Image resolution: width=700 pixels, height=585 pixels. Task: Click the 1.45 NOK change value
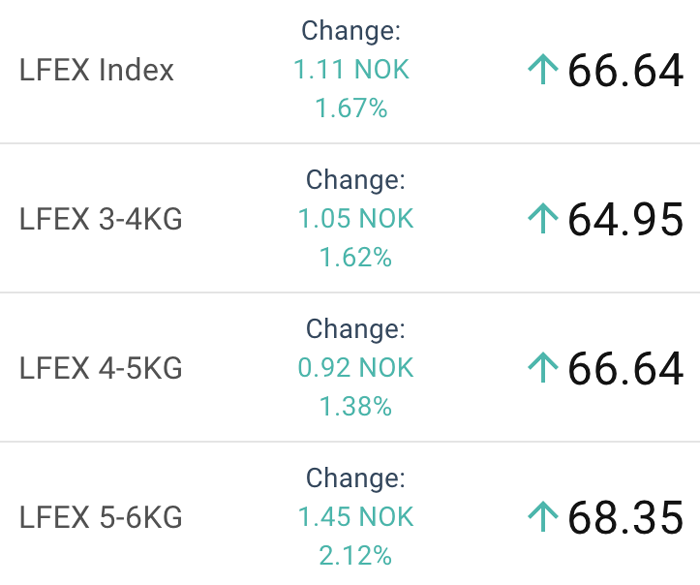point(356,517)
